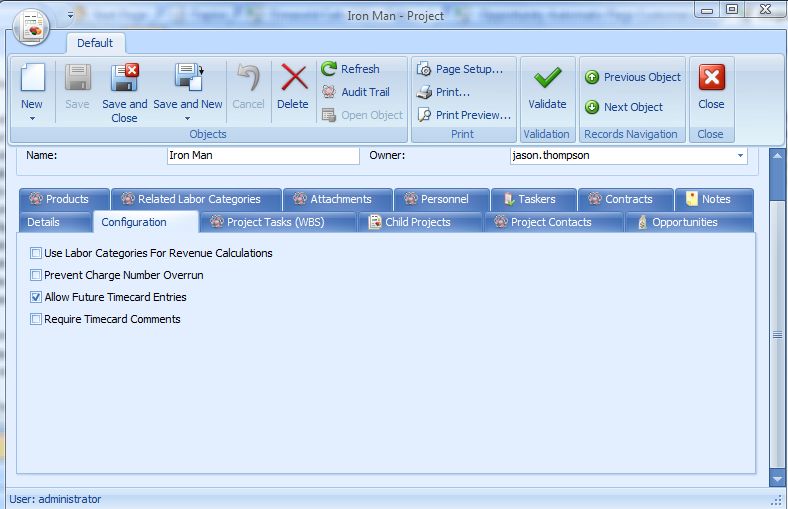Open the Details tab
The height and width of the screenshot is (509, 788).
pyautogui.click(x=55, y=222)
